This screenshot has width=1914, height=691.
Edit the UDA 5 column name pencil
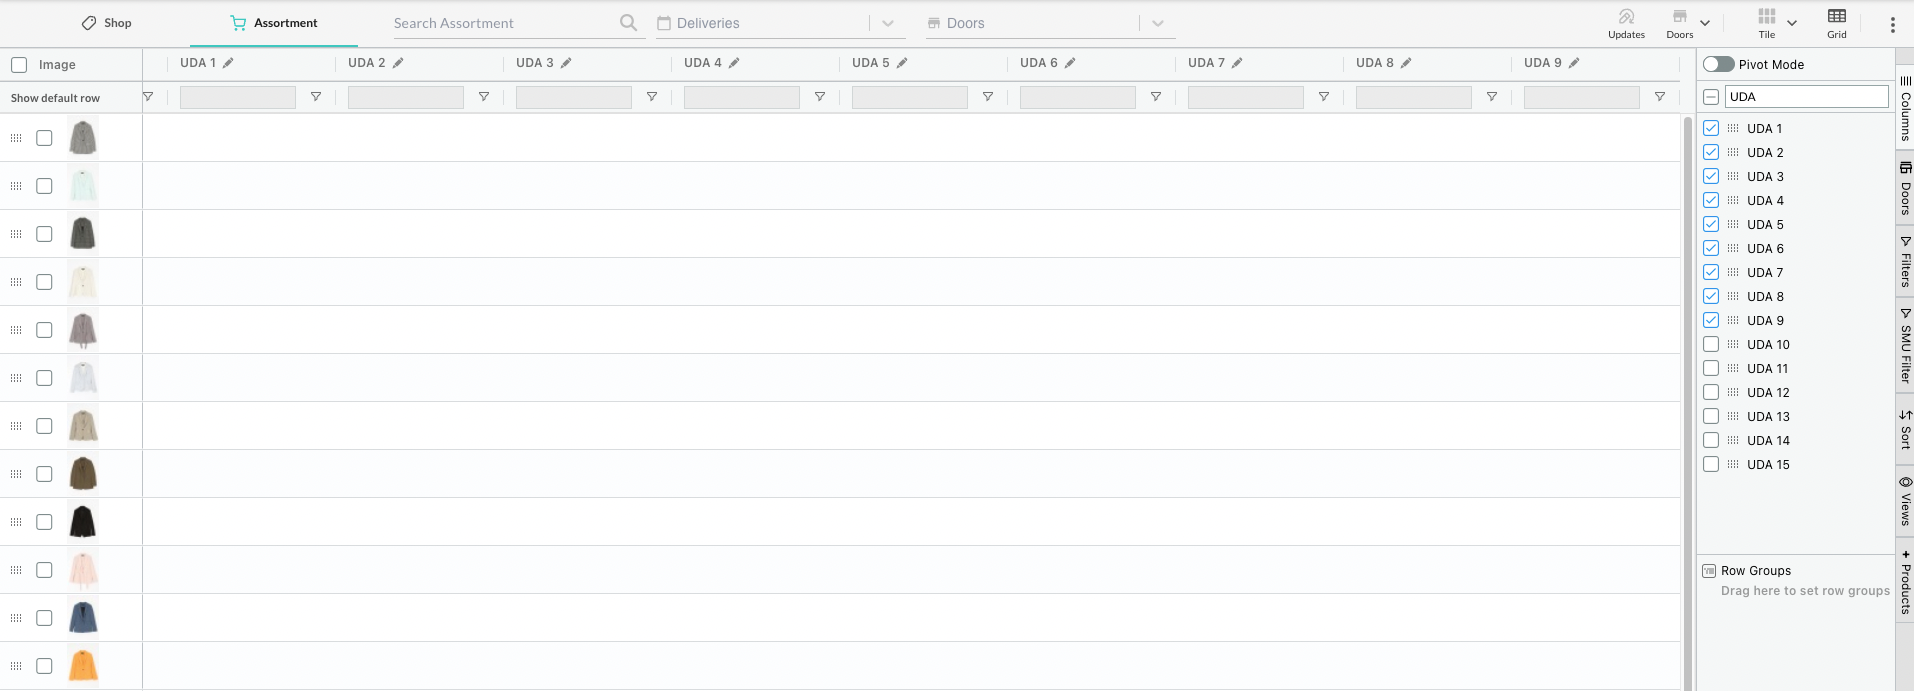[902, 63]
